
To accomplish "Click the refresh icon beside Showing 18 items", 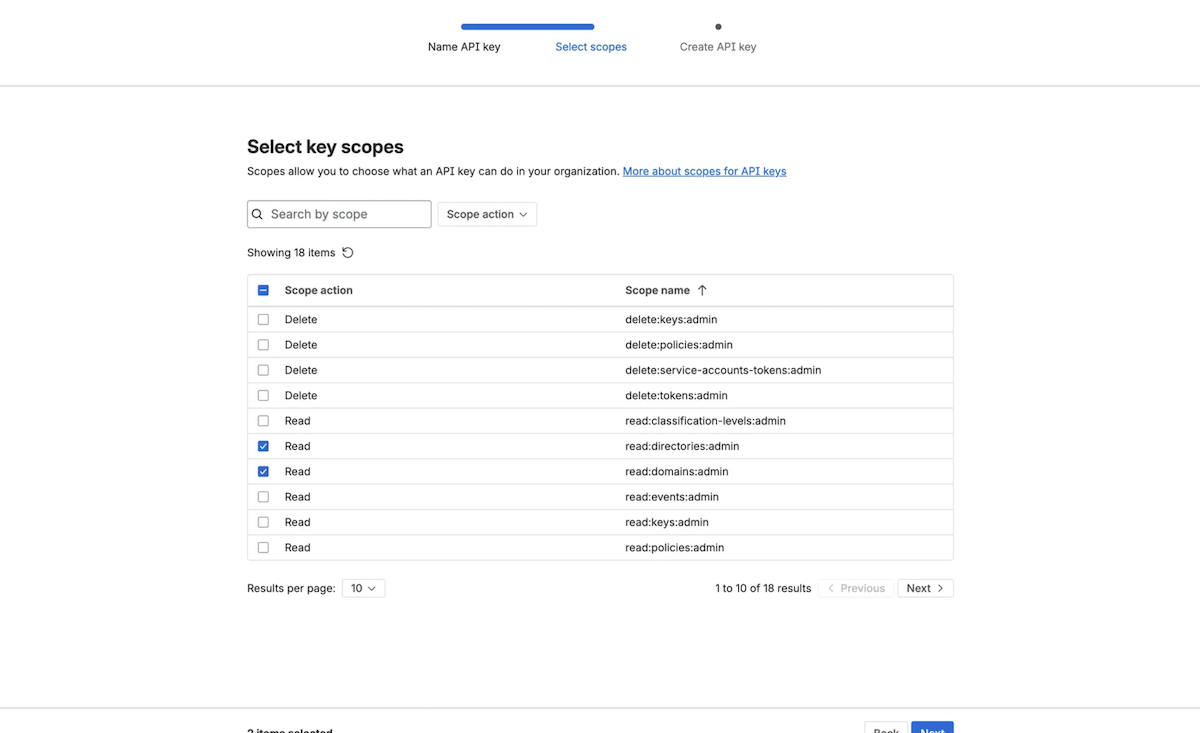I will pyautogui.click(x=347, y=252).
